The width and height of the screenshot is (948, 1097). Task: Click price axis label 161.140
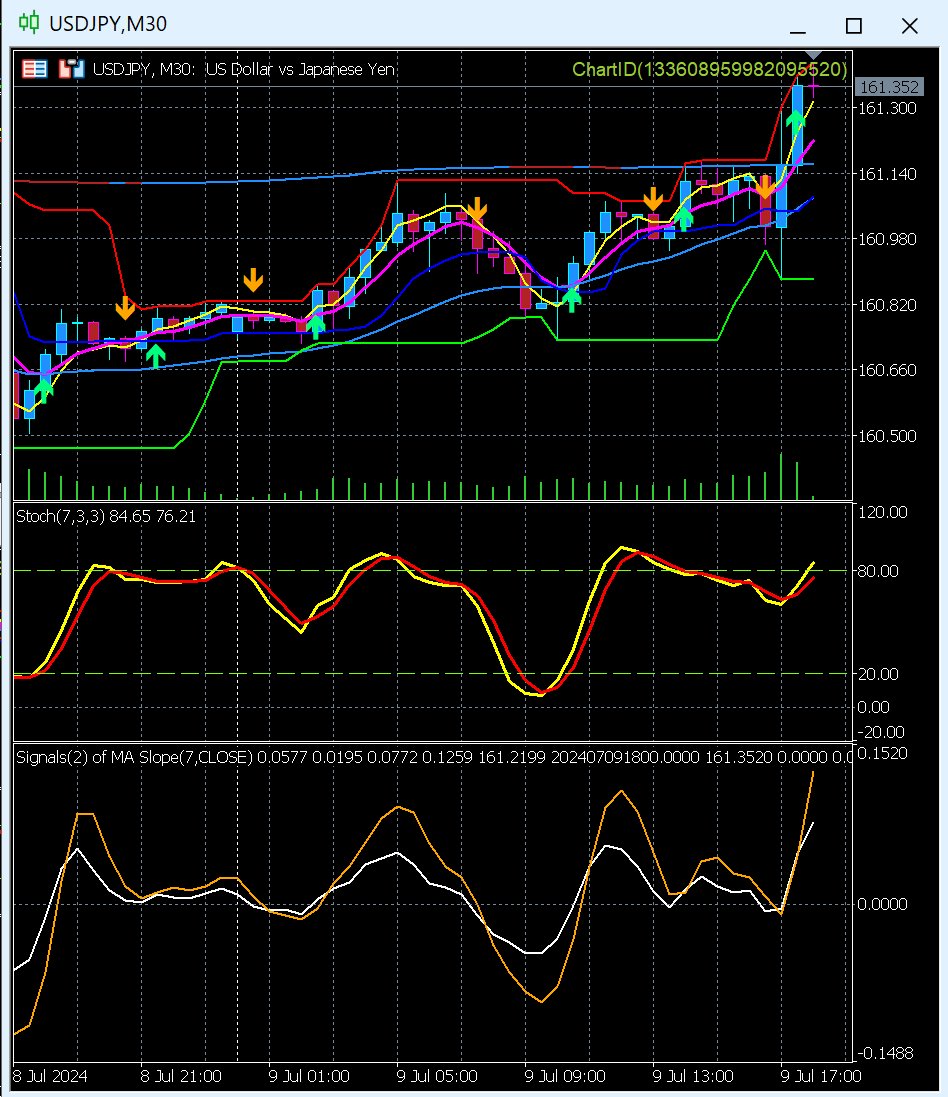tap(887, 174)
